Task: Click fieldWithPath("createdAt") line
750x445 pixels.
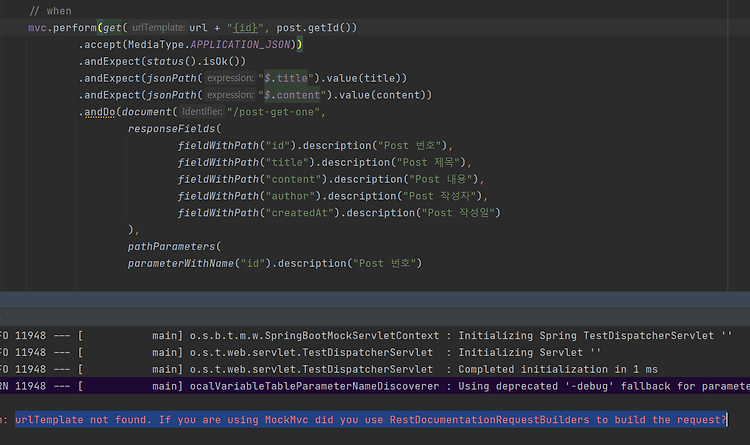Action: pyautogui.click(x=339, y=212)
